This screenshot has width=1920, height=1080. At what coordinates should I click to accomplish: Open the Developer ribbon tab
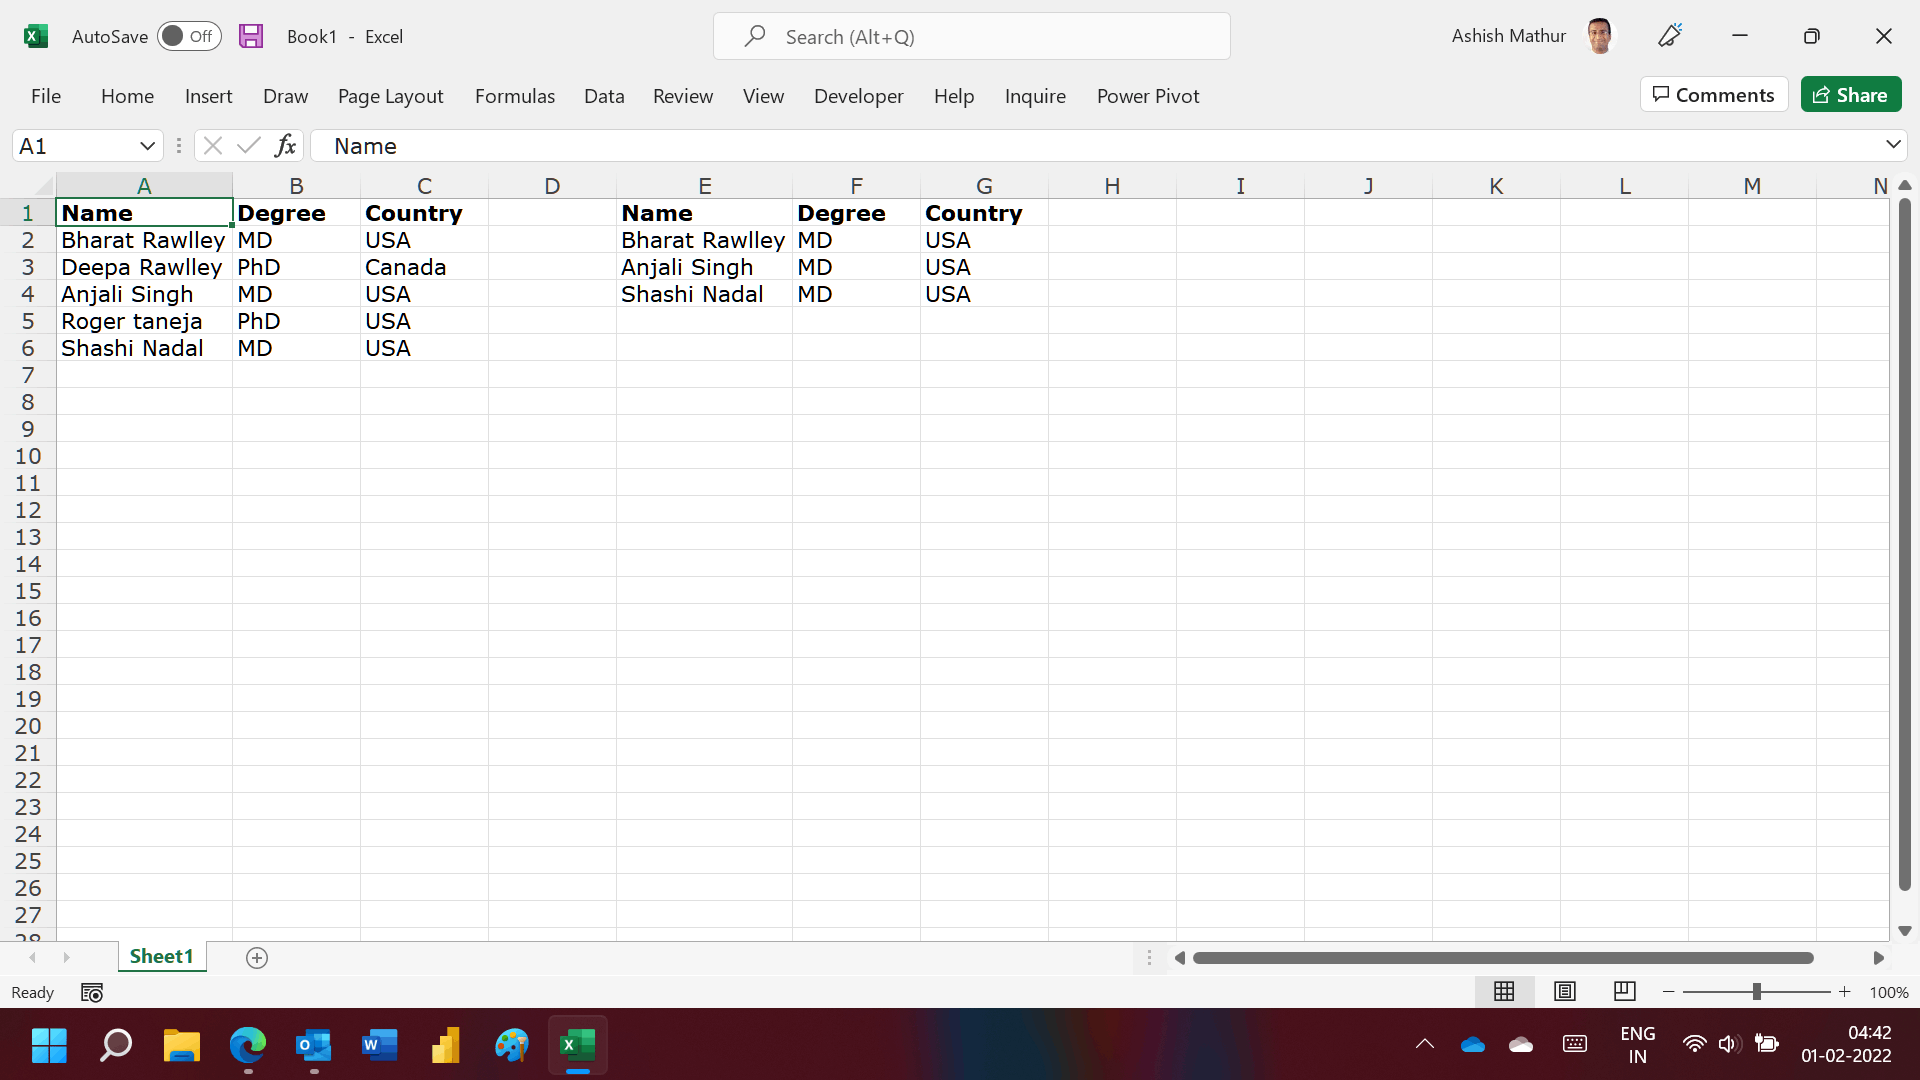tap(859, 96)
